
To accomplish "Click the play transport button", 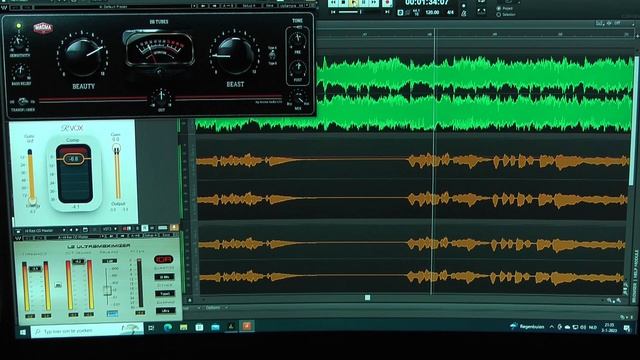I will point(354,2).
